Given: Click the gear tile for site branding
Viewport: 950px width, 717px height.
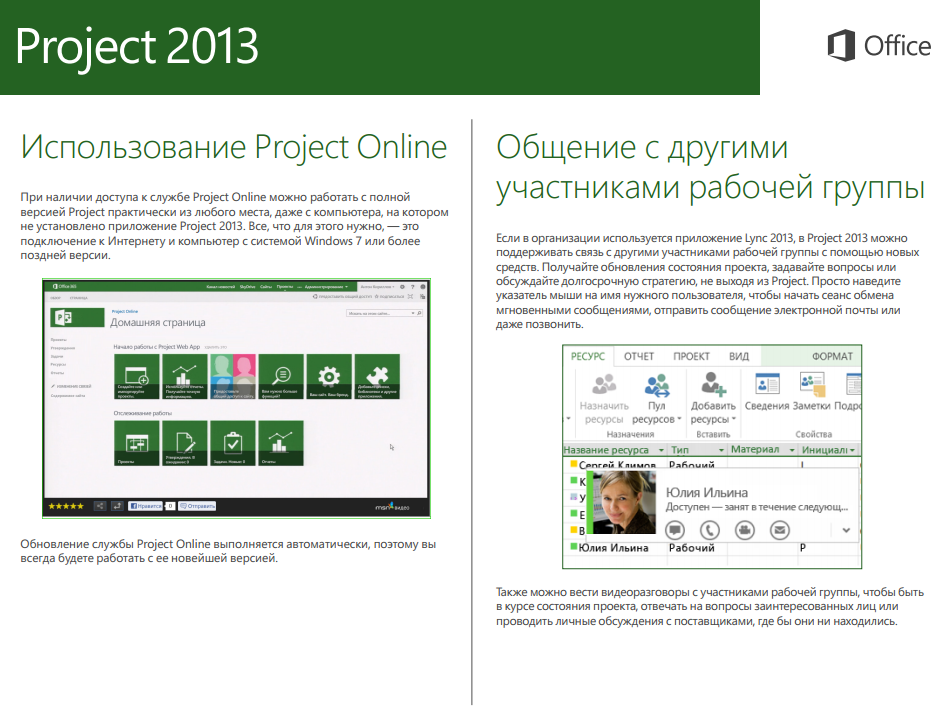Looking at the screenshot, I should click(329, 376).
